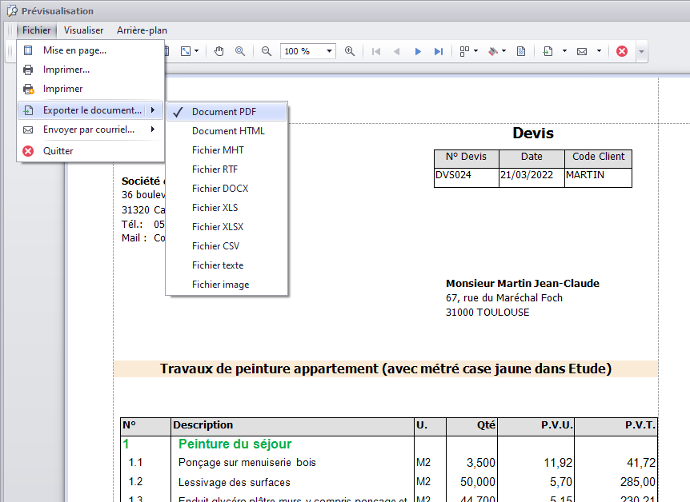Viewport: 690px width, 502px height.
Task: Click the Devis title text
Action: pos(533,133)
